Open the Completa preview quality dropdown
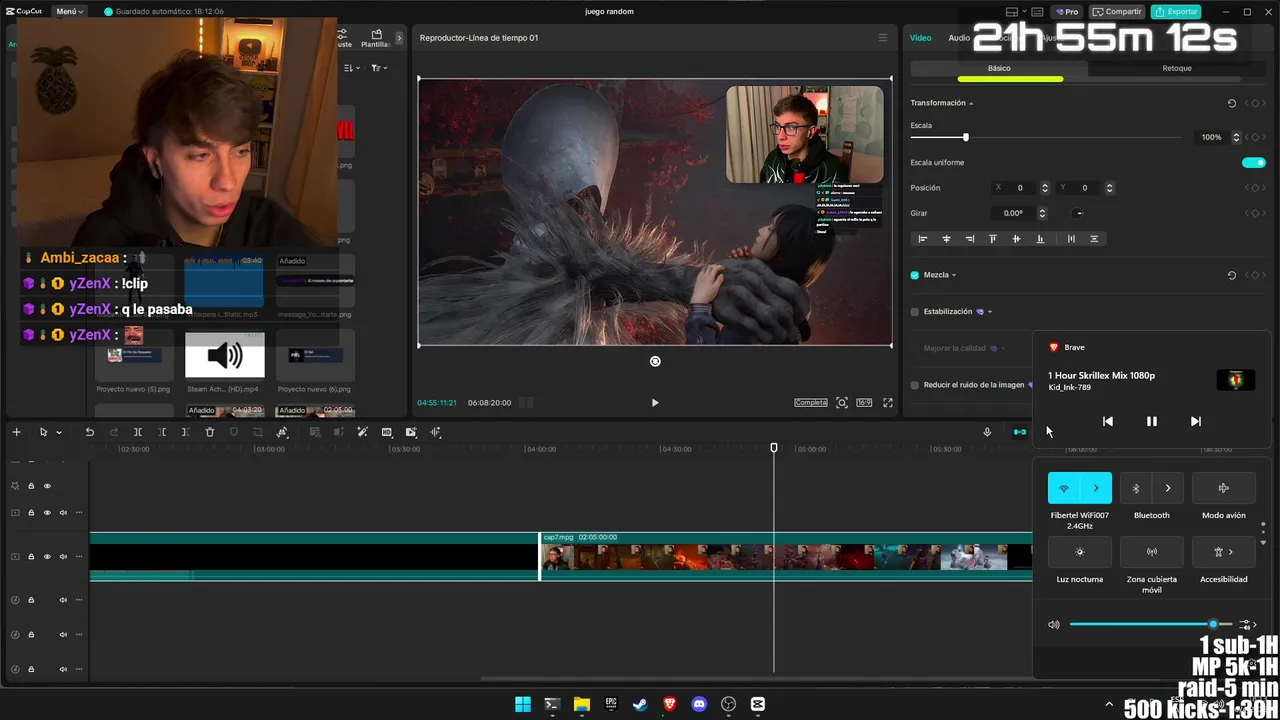The image size is (1280, 720). click(811, 403)
